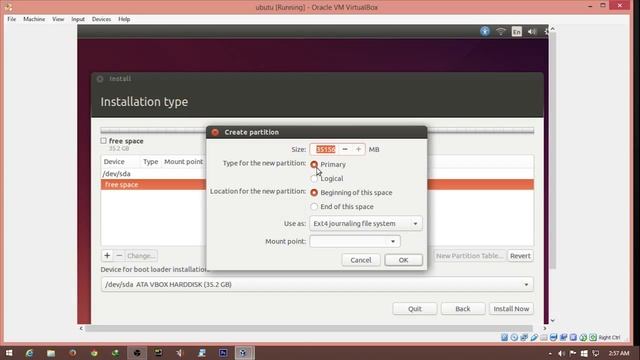This screenshot has height=360, width=640.
Task: Open the En keyboard layout indicator
Action: click(x=517, y=31)
